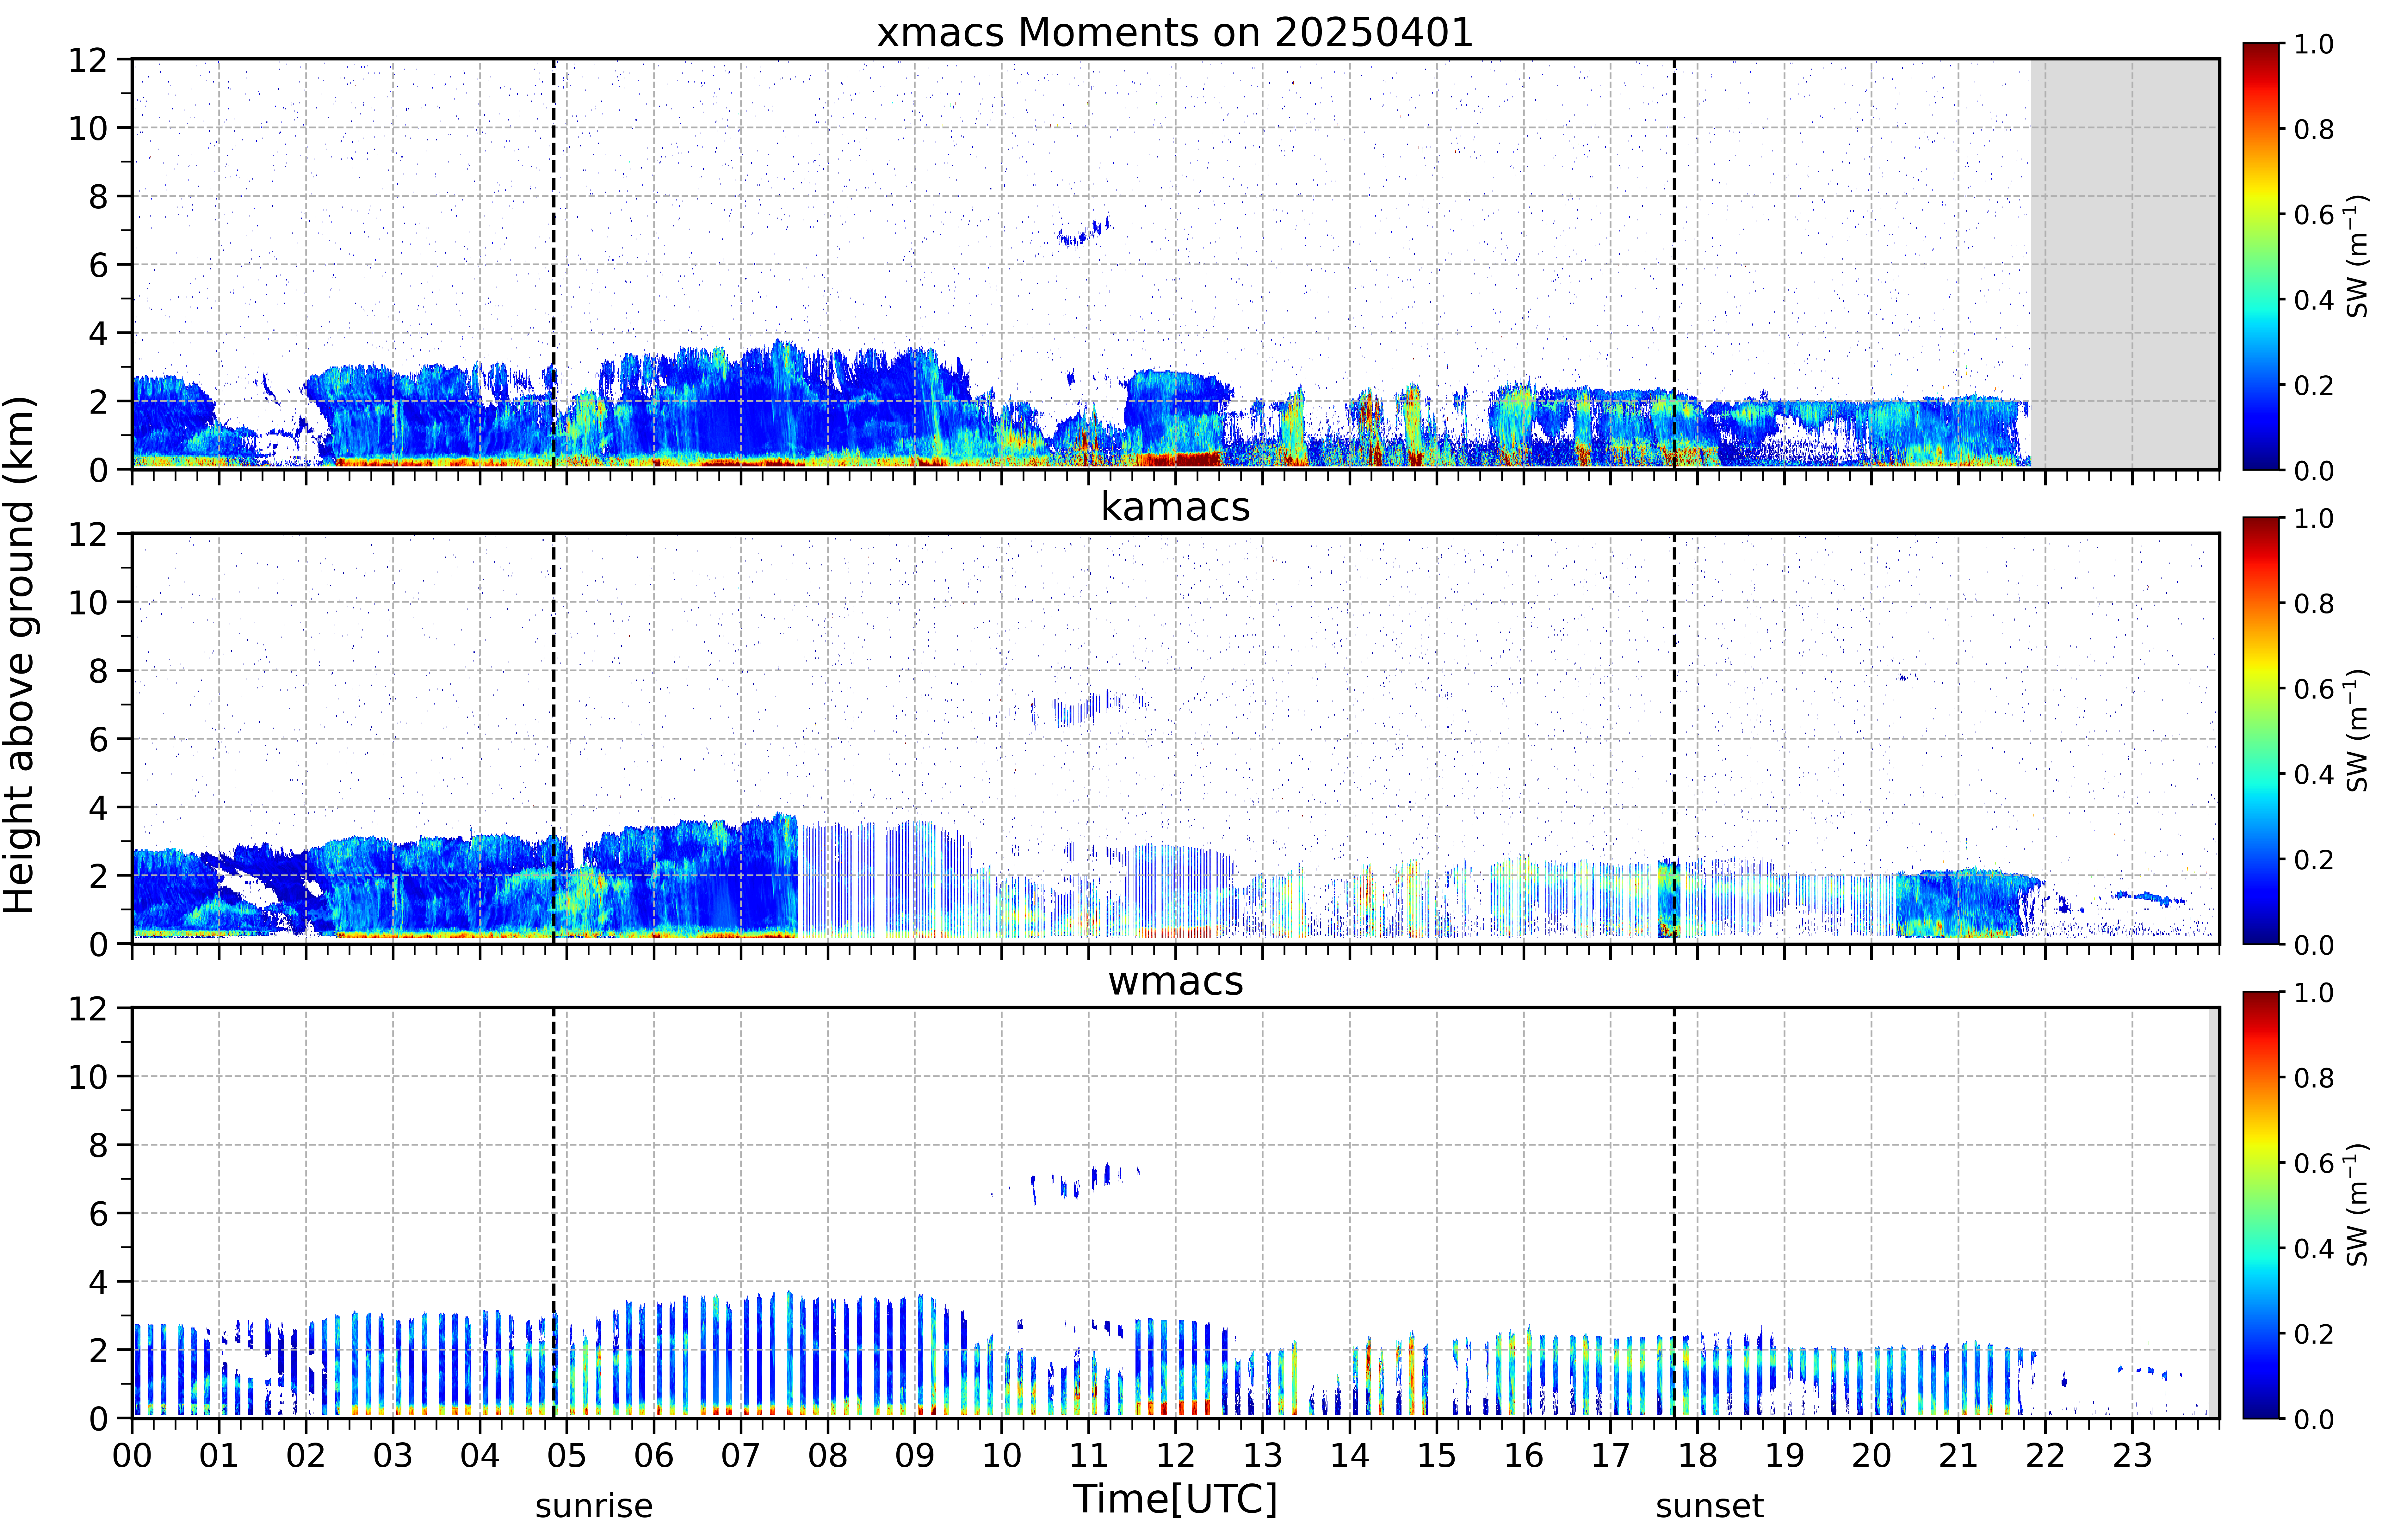Viewport: 2388px width, 1540px height.
Task: Click the sunrise dashed line in xmacs panel
Action: pyautogui.click(x=554, y=264)
